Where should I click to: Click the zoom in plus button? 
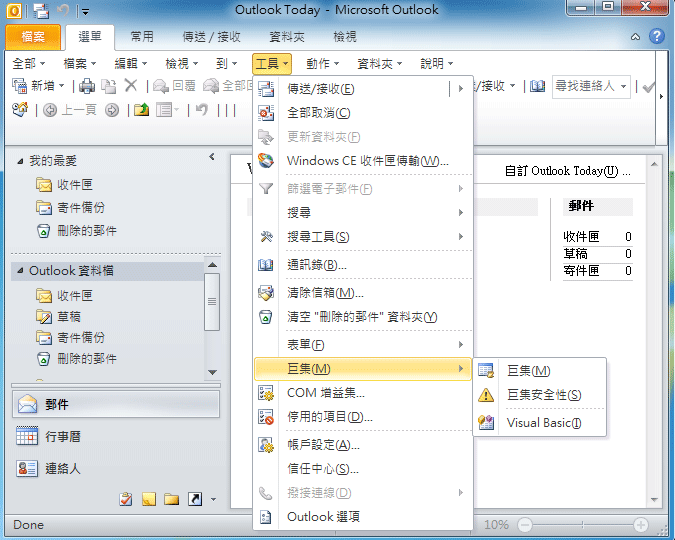(x=641, y=525)
